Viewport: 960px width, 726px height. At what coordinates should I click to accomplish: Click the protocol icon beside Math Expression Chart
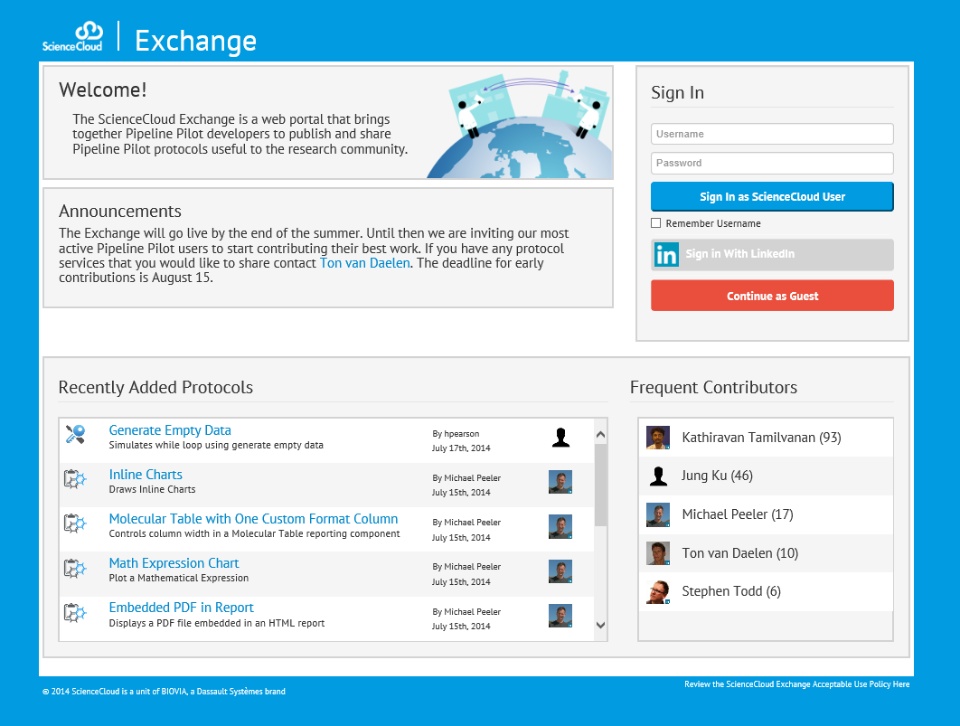(75, 568)
